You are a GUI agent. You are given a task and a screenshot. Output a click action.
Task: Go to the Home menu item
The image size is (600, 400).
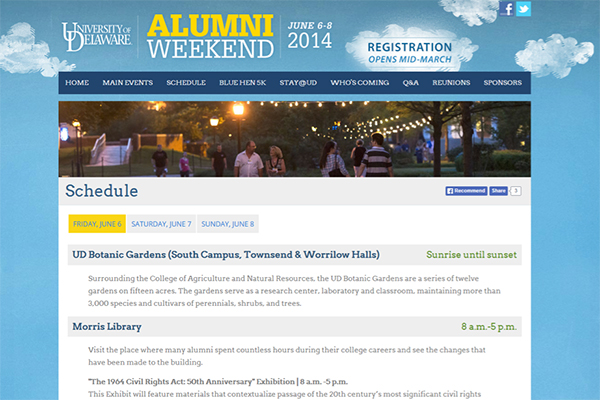77,83
